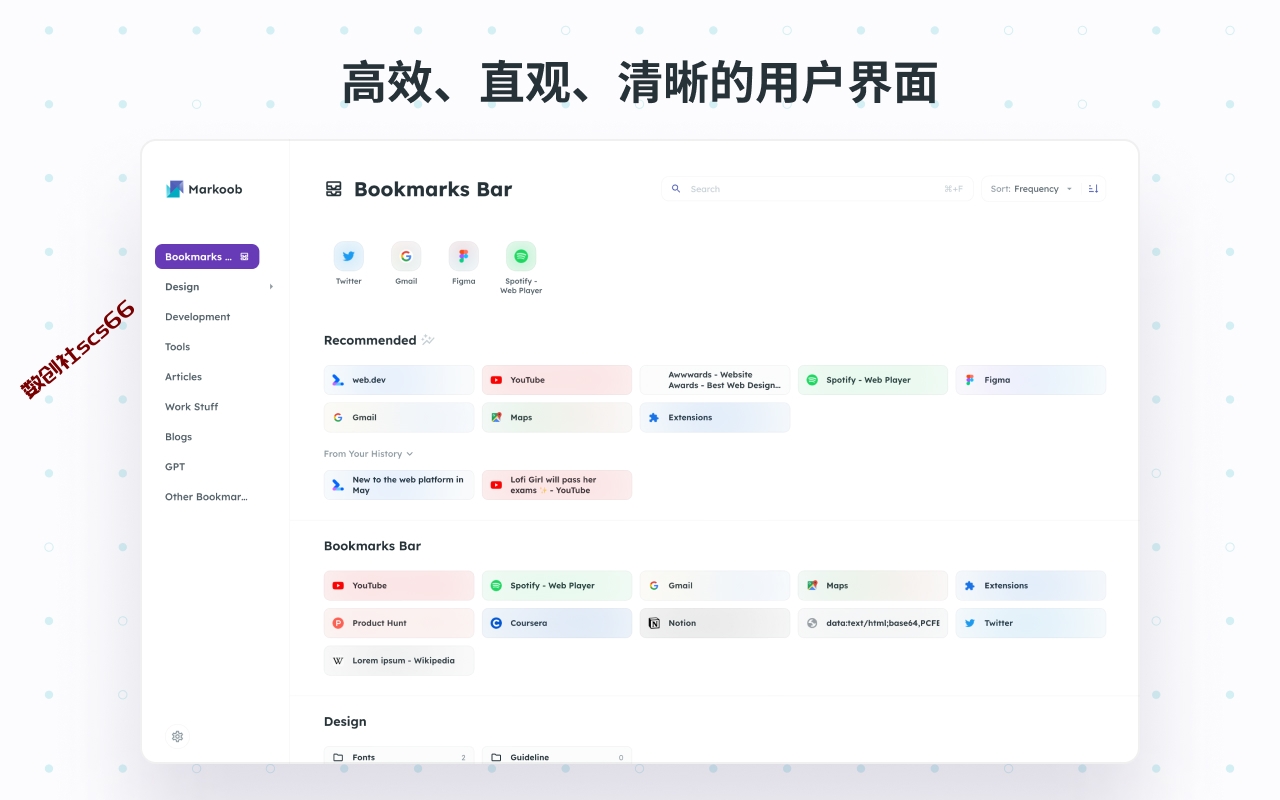This screenshot has width=1280, height=800.
Task: Open Maps recommended bookmark card
Action: (x=557, y=417)
